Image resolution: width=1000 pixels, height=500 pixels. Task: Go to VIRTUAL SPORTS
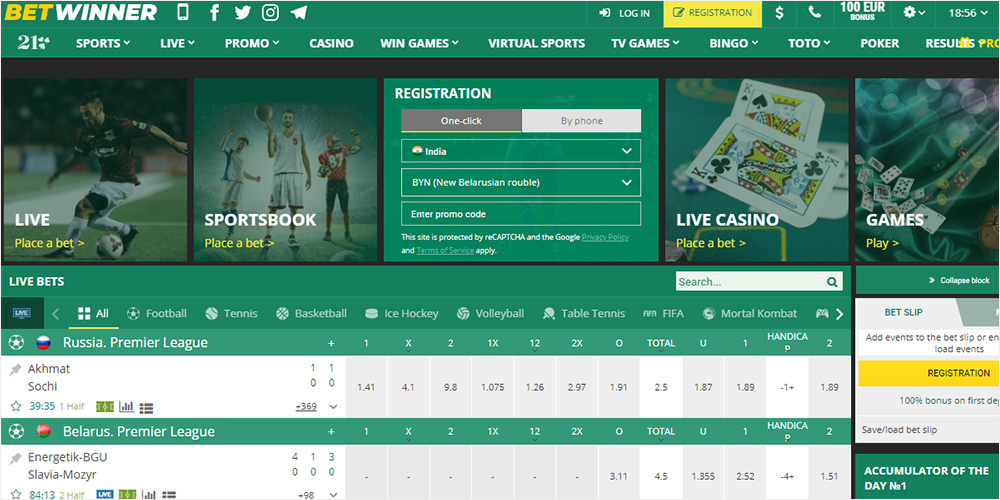[x=536, y=43]
